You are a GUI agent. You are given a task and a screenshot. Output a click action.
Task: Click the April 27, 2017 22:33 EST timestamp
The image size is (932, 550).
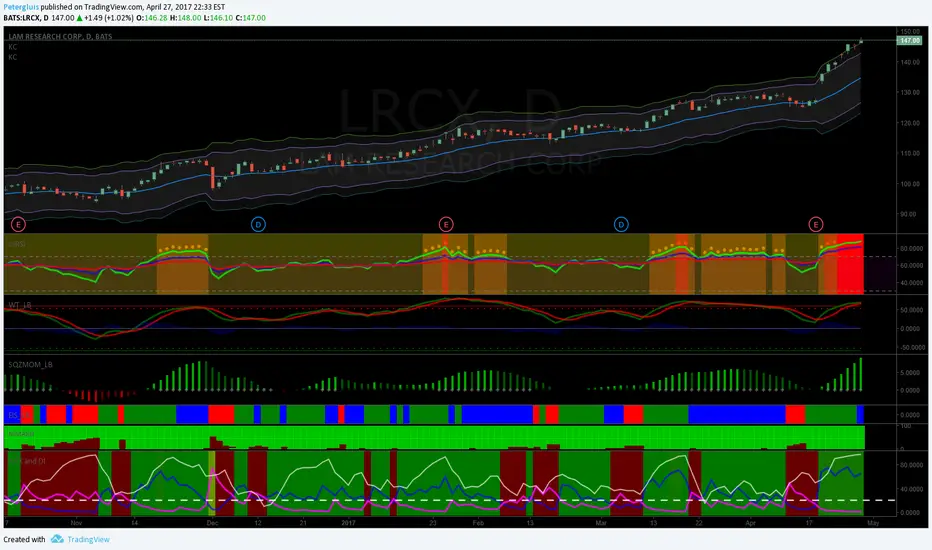185,7
